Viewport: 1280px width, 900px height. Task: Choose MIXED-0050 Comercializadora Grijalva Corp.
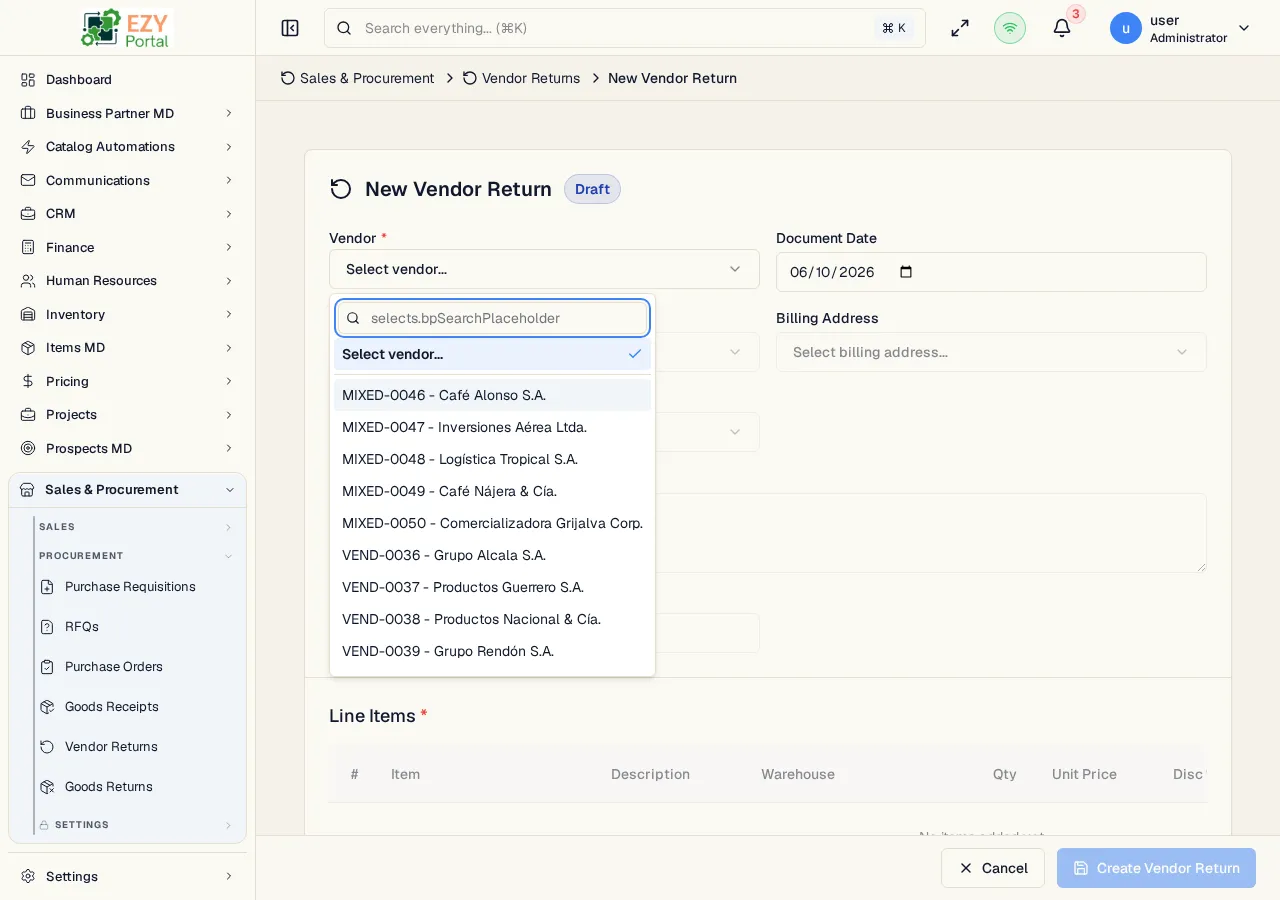492,523
